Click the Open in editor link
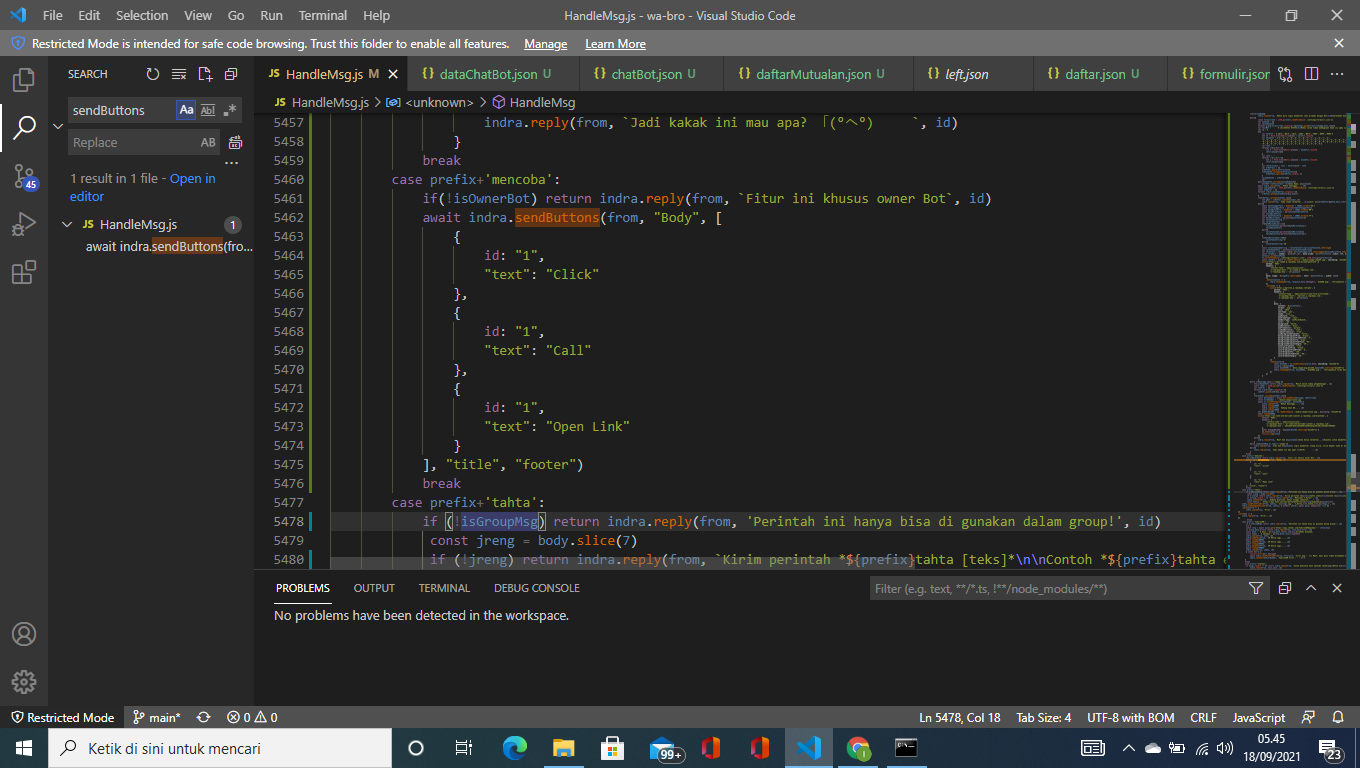The height and width of the screenshot is (768, 1360). (193, 178)
